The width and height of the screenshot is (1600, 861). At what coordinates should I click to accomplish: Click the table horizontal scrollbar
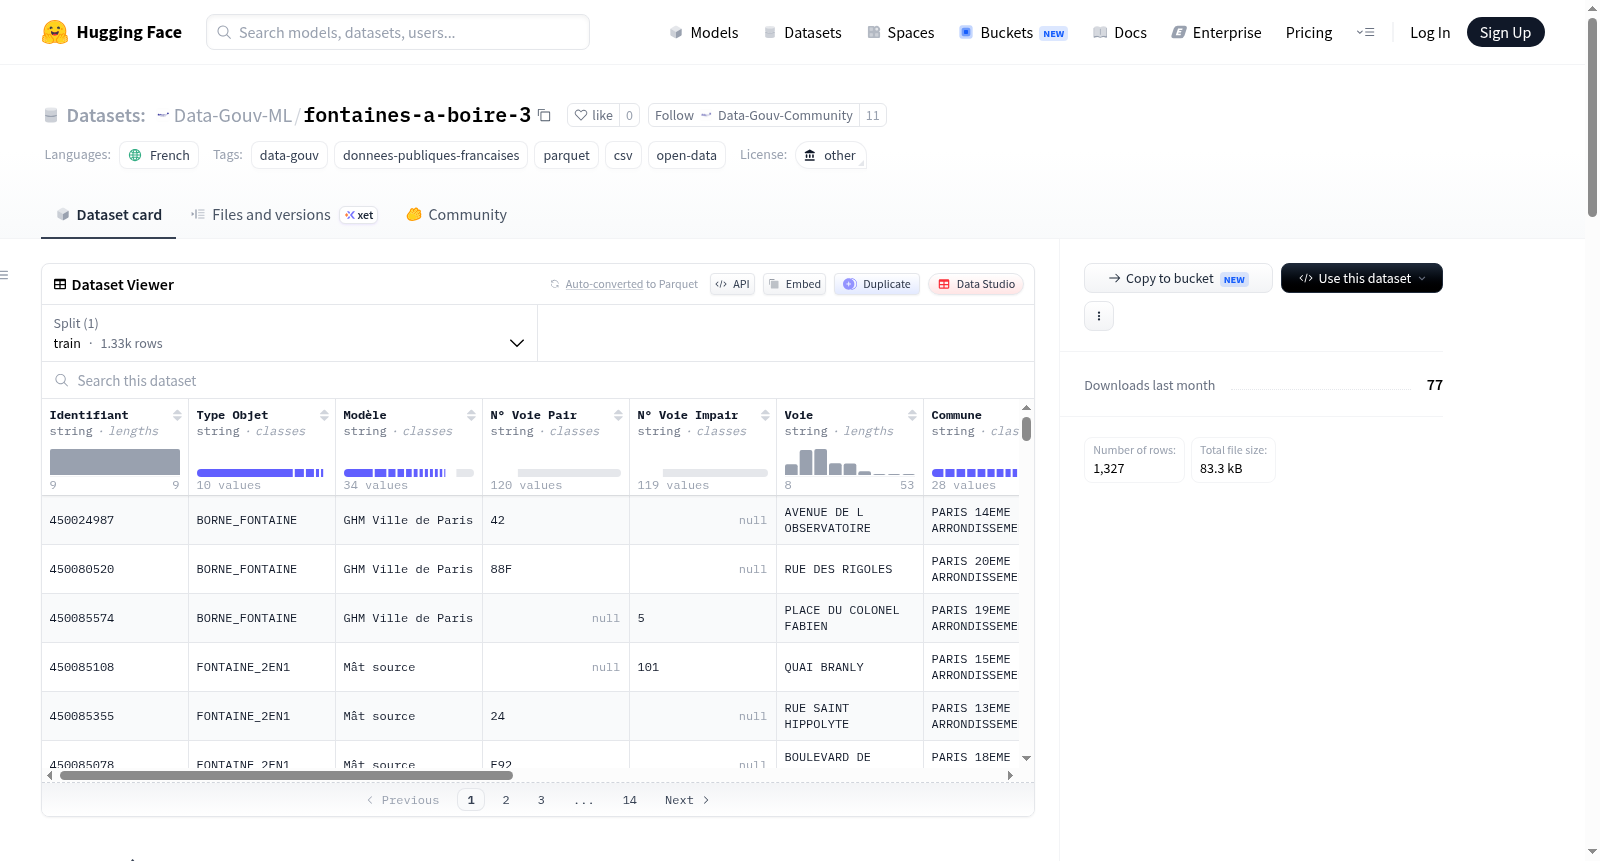coord(286,775)
